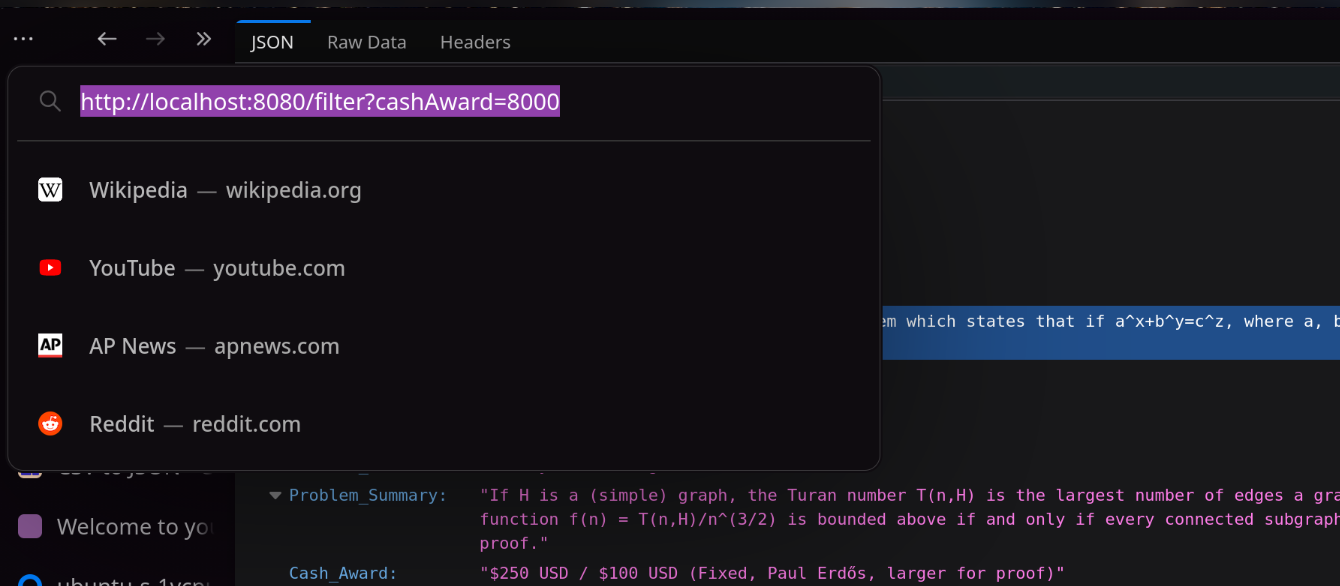Open the Headers tab
Viewport: 1340px width, 586px height.
point(475,42)
